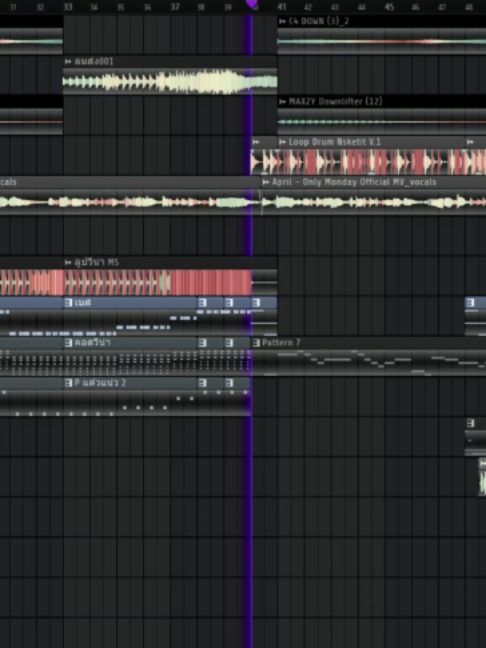
Task: Click the MAXZY Downlifter (12) waveform
Action: point(382,122)
